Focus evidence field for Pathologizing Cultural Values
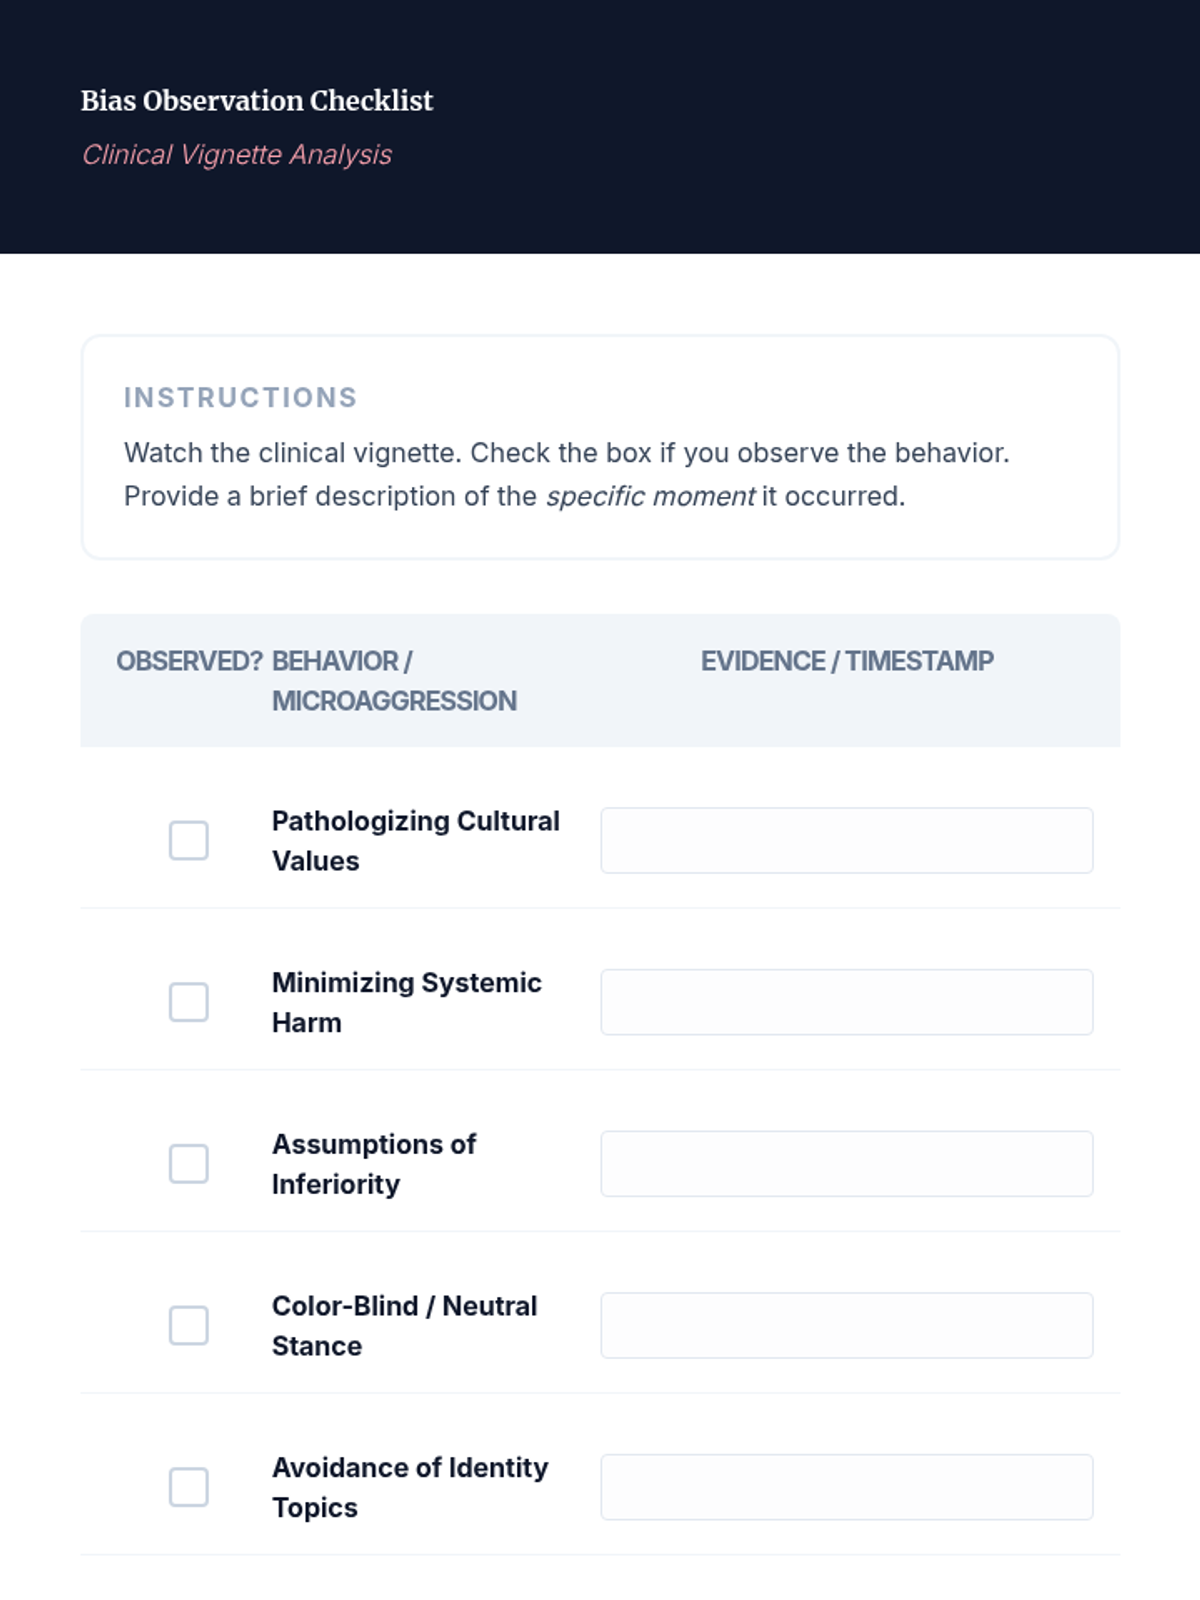This screenshot has width=1200, height=1600. pos(846,841)
